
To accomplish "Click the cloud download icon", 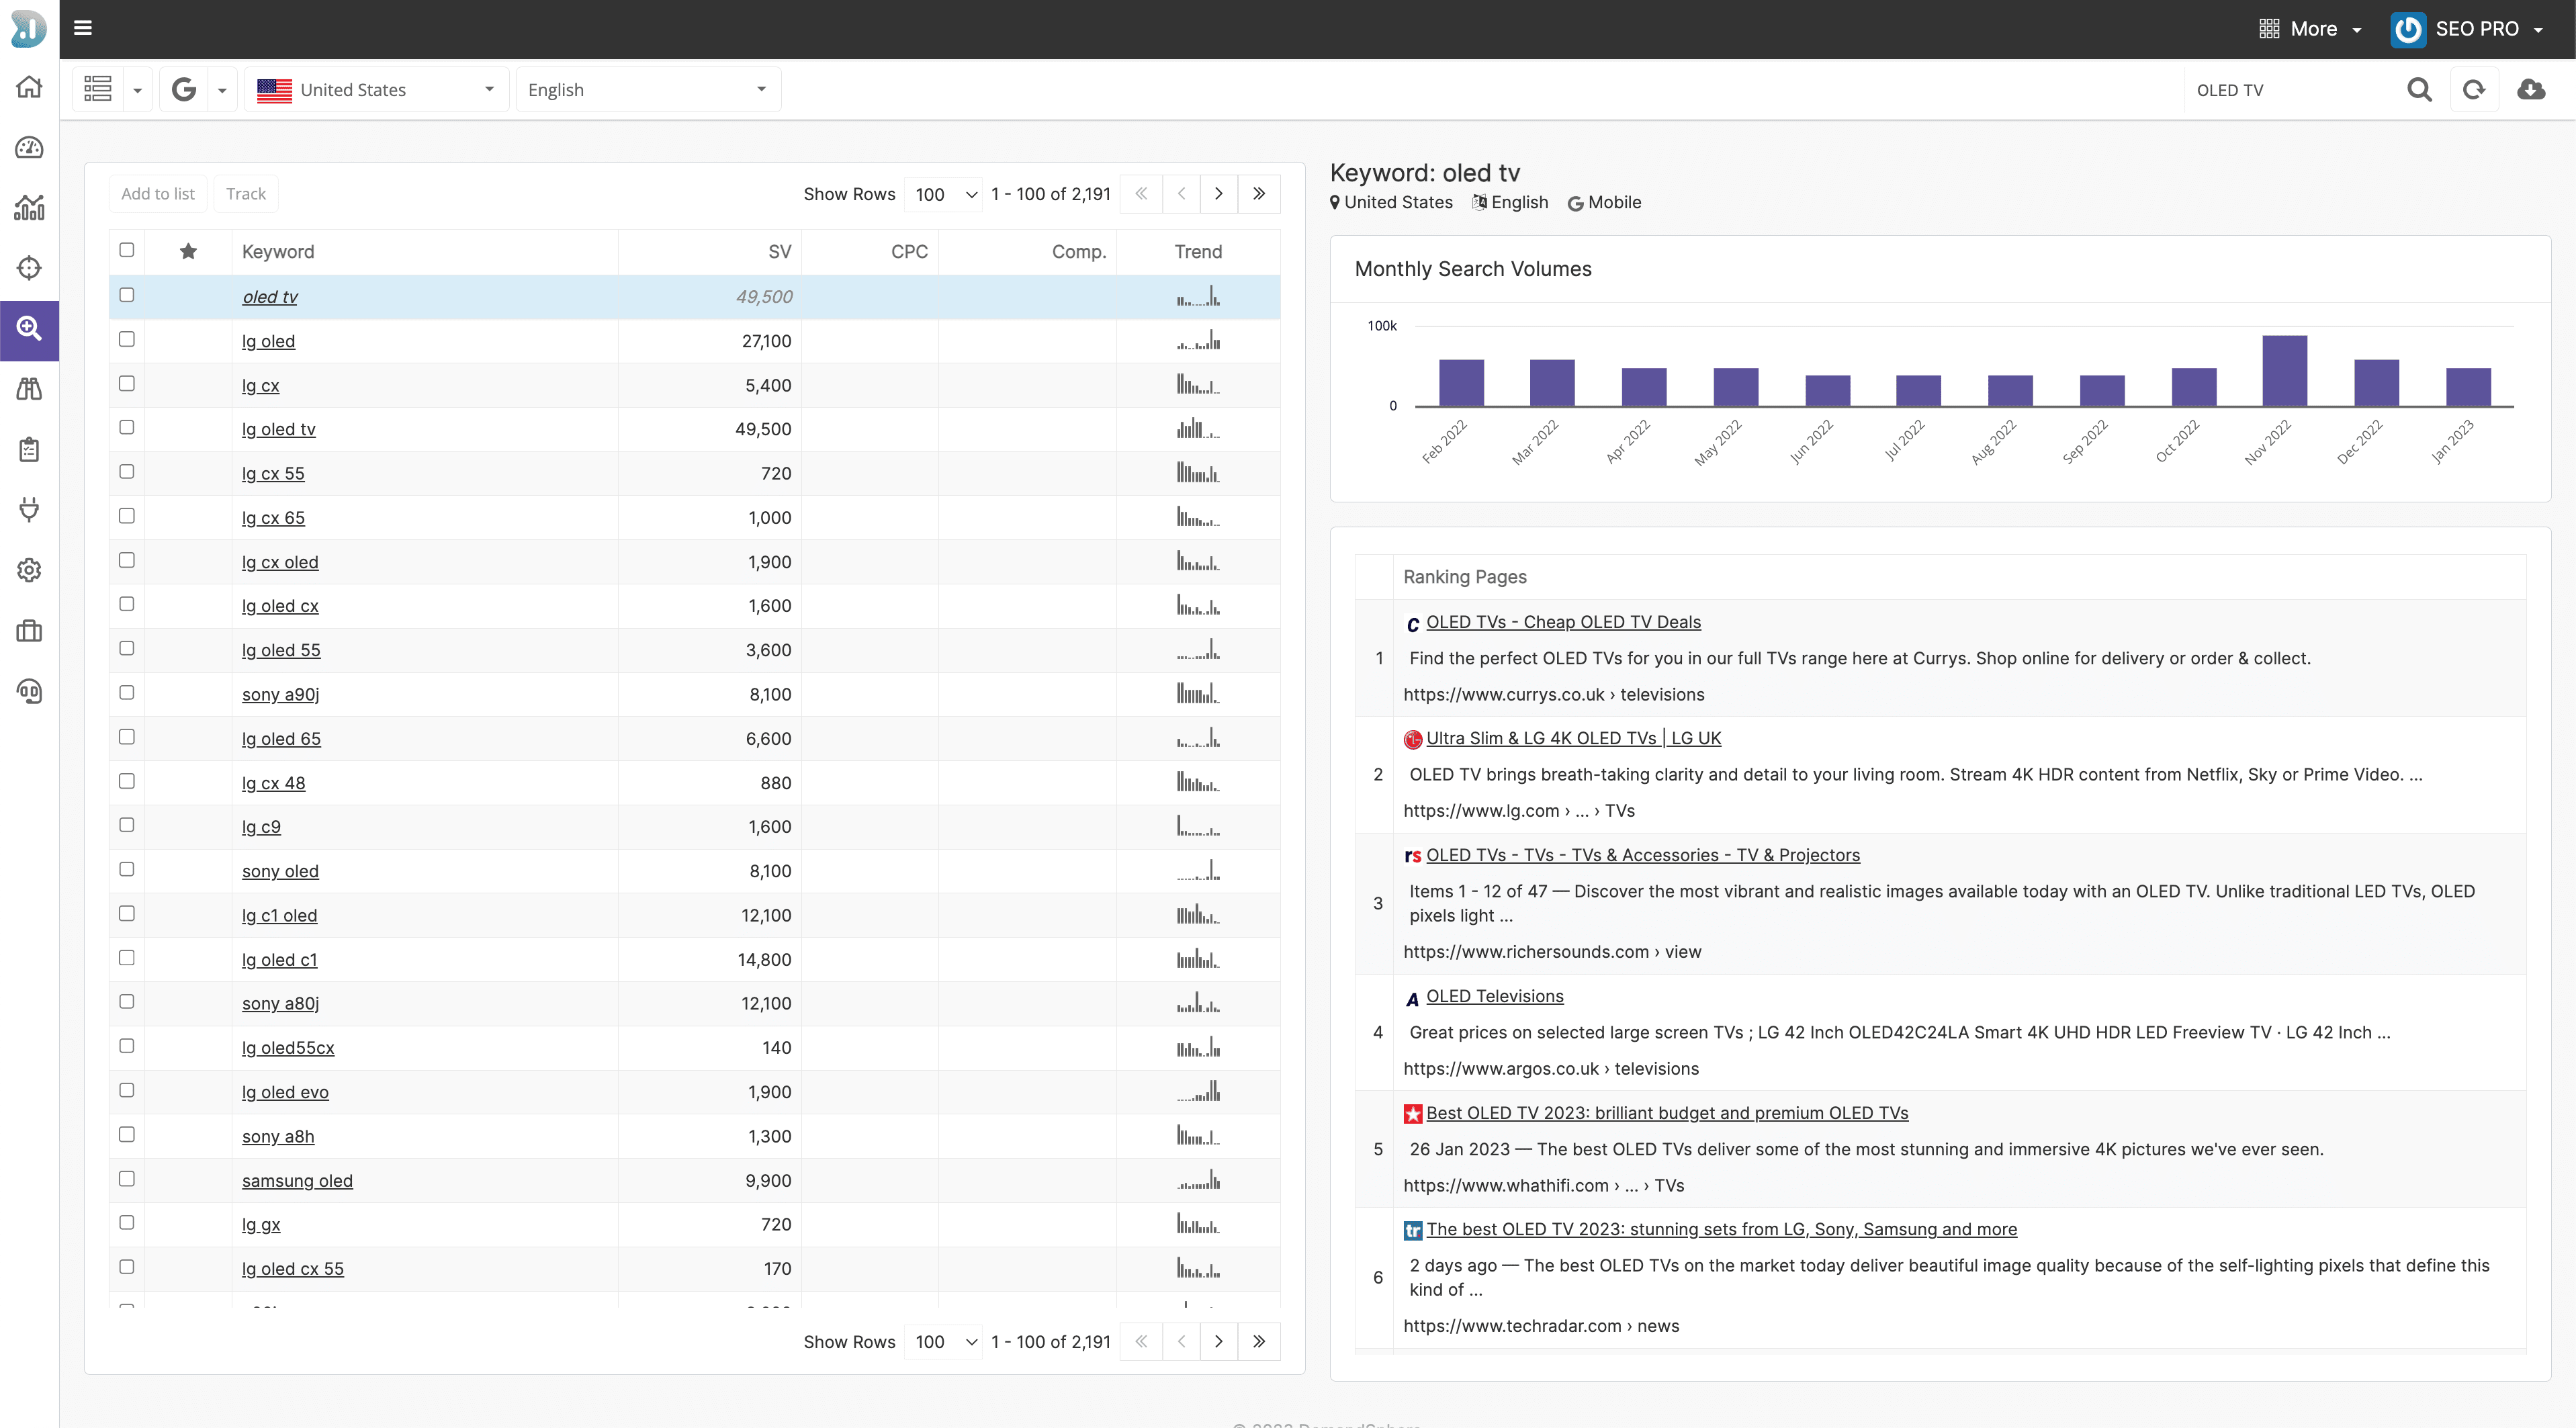I will pyautogui.click(x=2531, y=90).
